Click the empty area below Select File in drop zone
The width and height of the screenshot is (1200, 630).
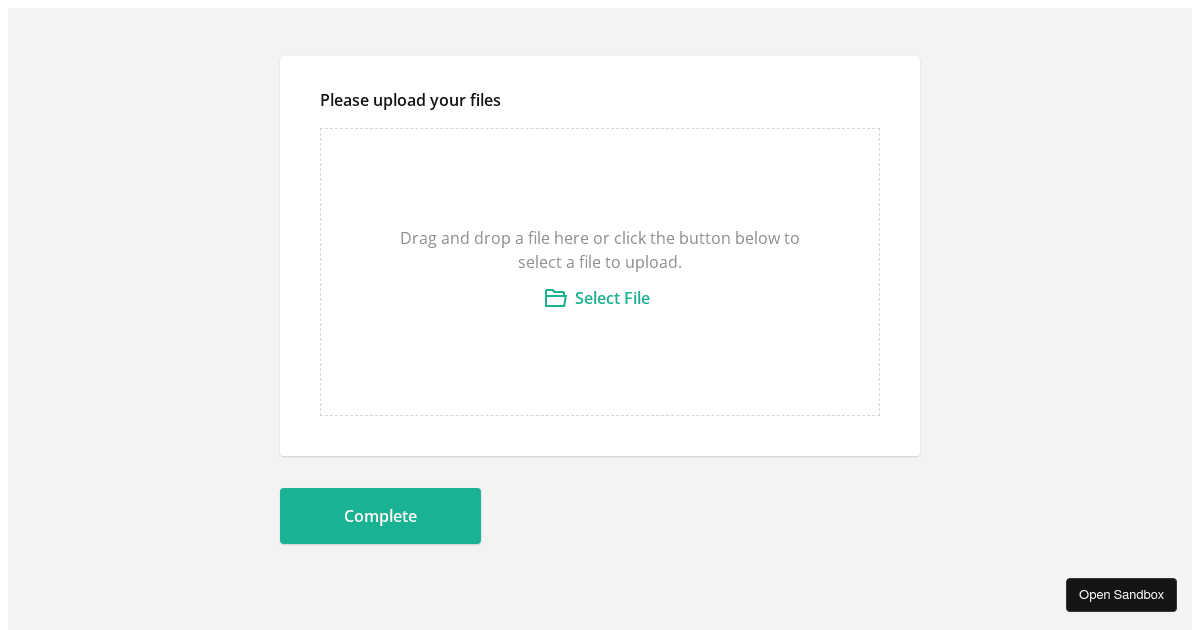600,365
